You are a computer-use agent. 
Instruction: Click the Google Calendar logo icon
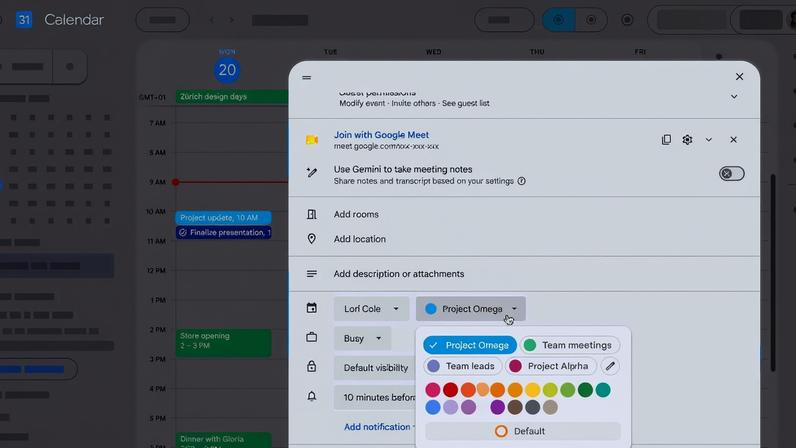pyautogui.click(x=24, y=20)
